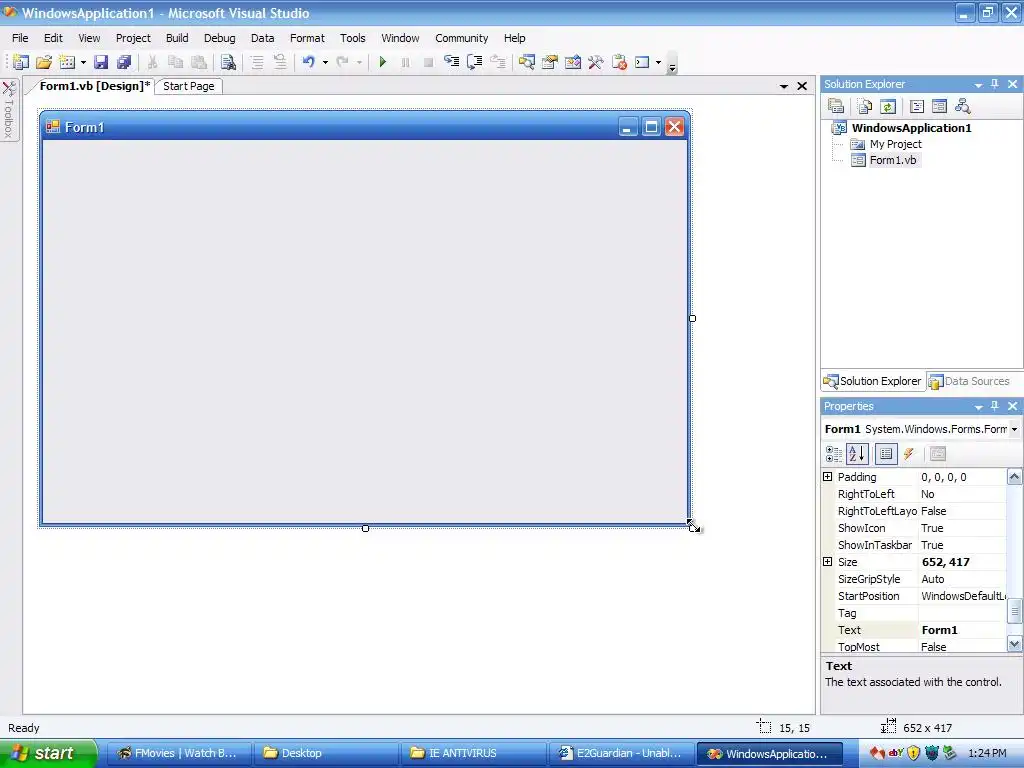Close the active document with the X

click(x=802, y=86)
